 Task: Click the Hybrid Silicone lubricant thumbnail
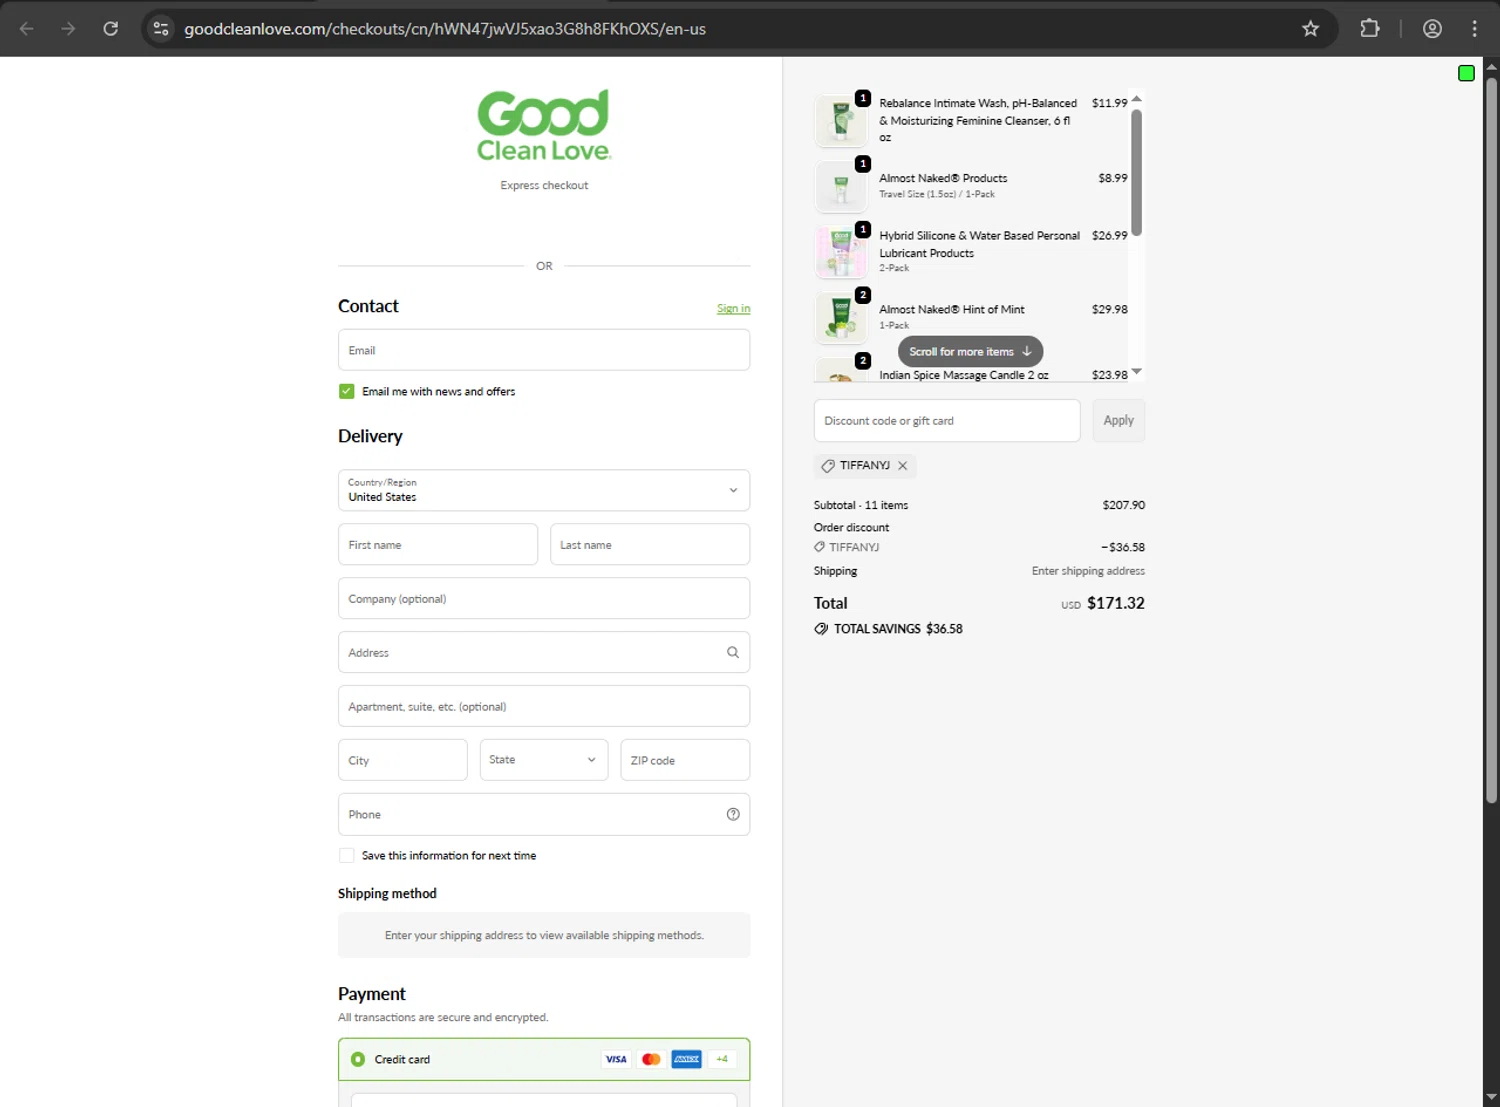(841, 252)
